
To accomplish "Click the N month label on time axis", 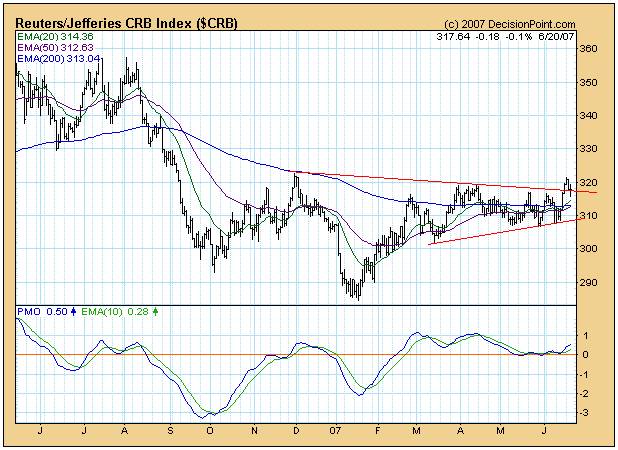I will (x=254, y=431).
